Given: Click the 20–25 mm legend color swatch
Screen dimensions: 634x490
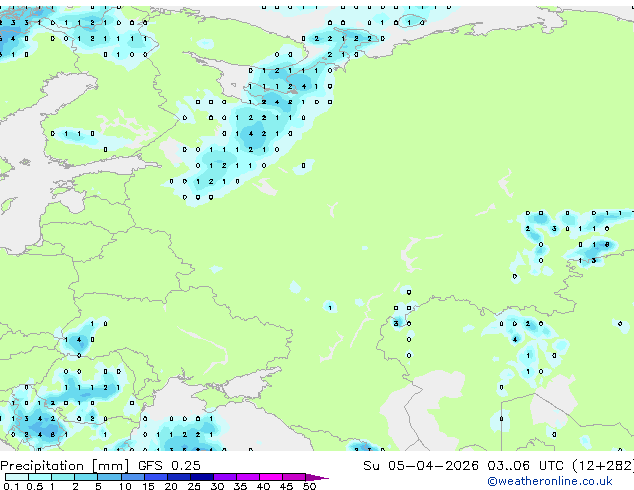Looking at the screenshot, I should point(178,477).
